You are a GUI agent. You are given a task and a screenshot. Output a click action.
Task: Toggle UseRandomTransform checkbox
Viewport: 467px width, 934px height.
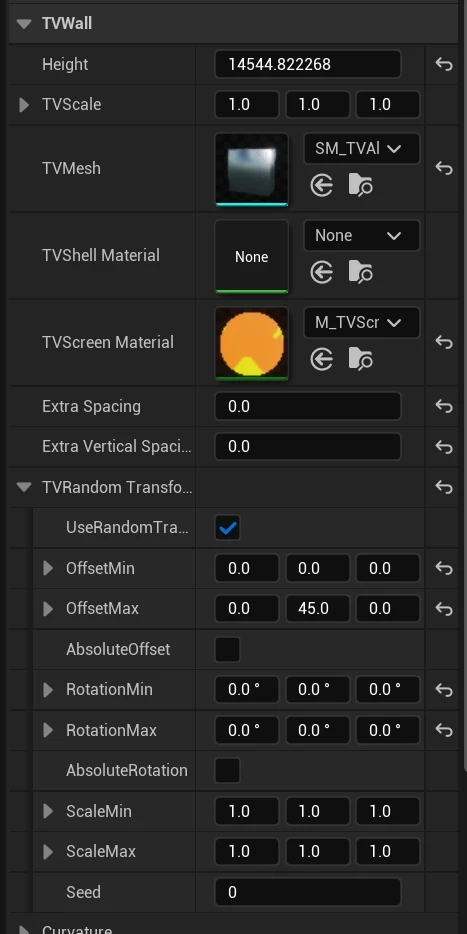click(x=228, y=528)
